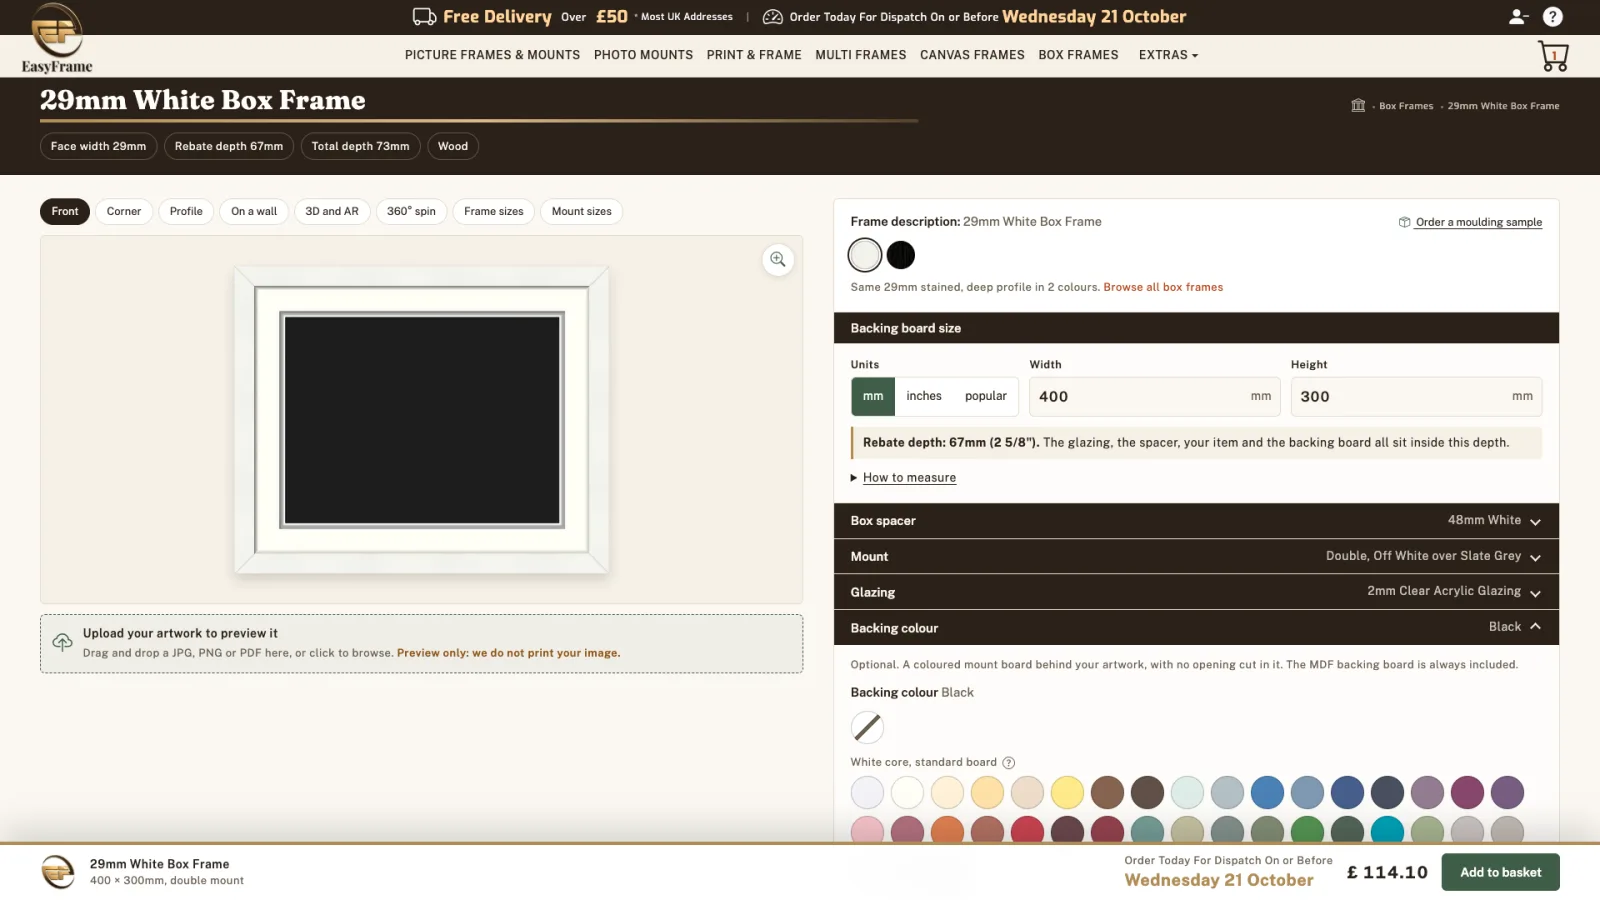Pick the plum magenta backing colour swatch
Image resolution: width=1600 pixels, height=900 pixels.
pyautogui.click(x=1467, y=792)
